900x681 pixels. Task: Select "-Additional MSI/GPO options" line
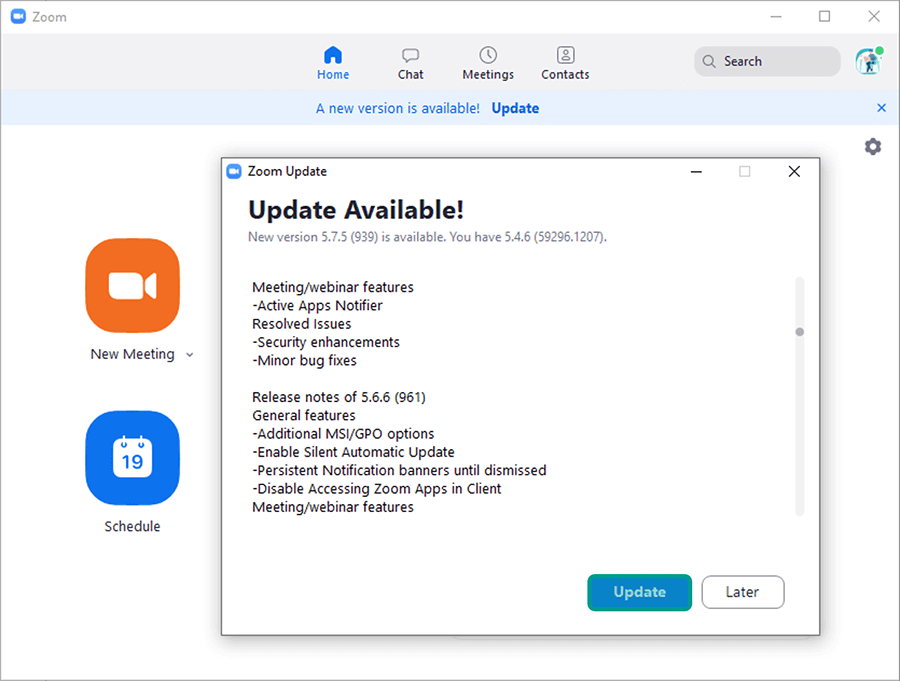[343, 434]
